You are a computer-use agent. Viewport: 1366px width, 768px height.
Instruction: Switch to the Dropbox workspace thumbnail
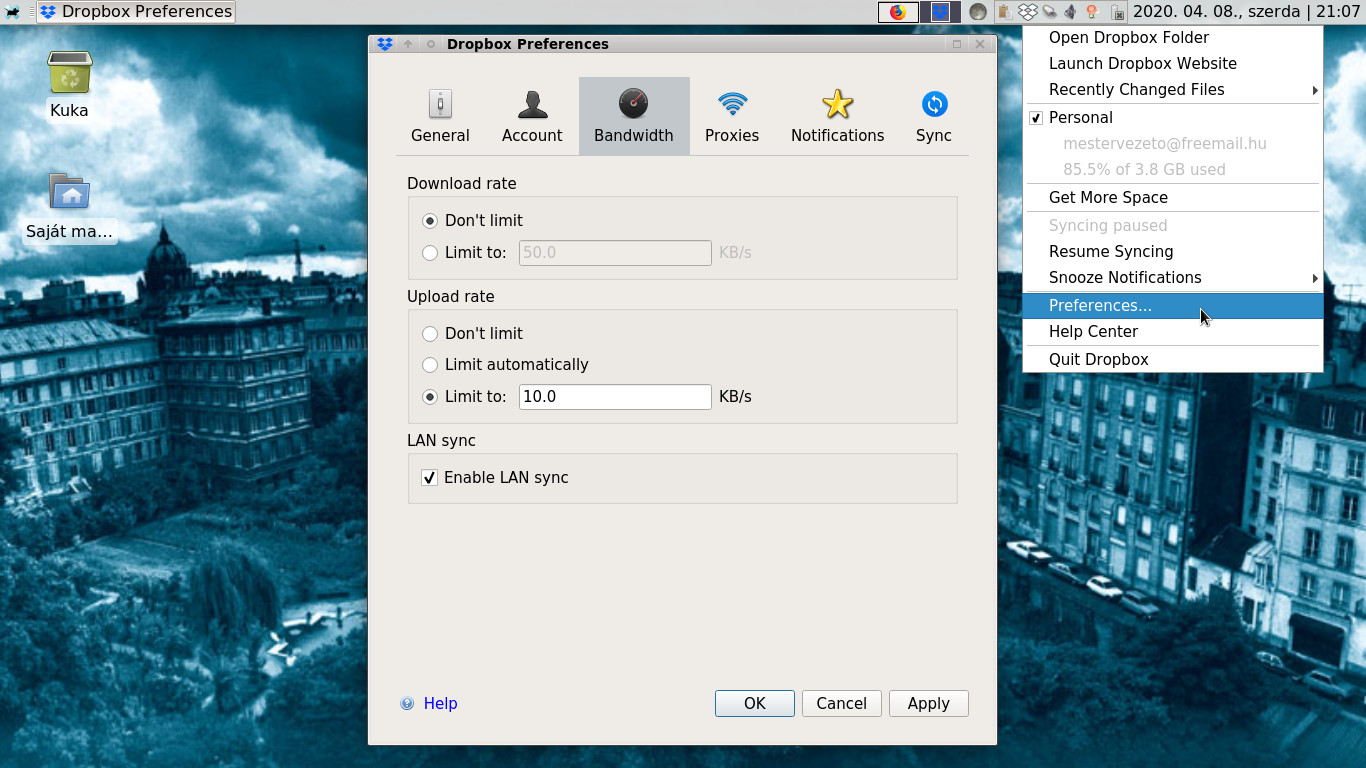(940, 12)
